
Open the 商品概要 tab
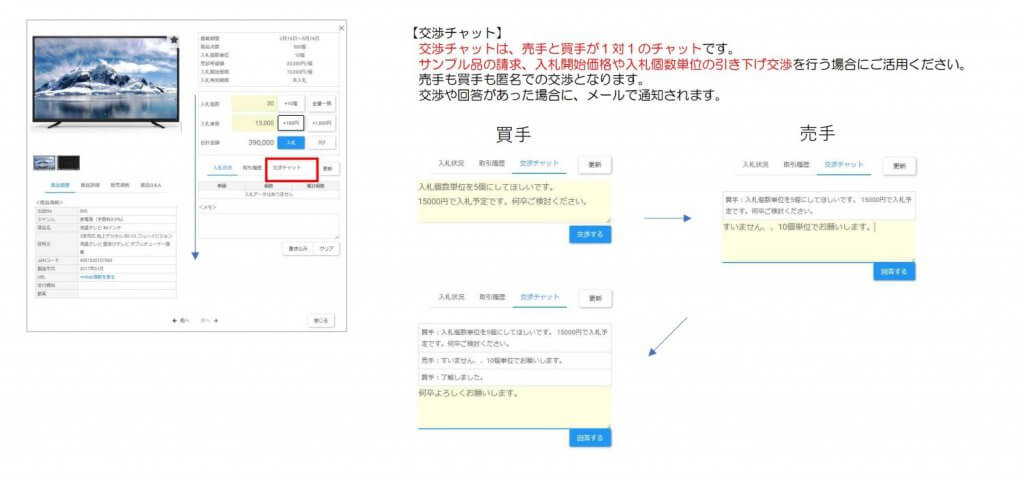[60, 186]
